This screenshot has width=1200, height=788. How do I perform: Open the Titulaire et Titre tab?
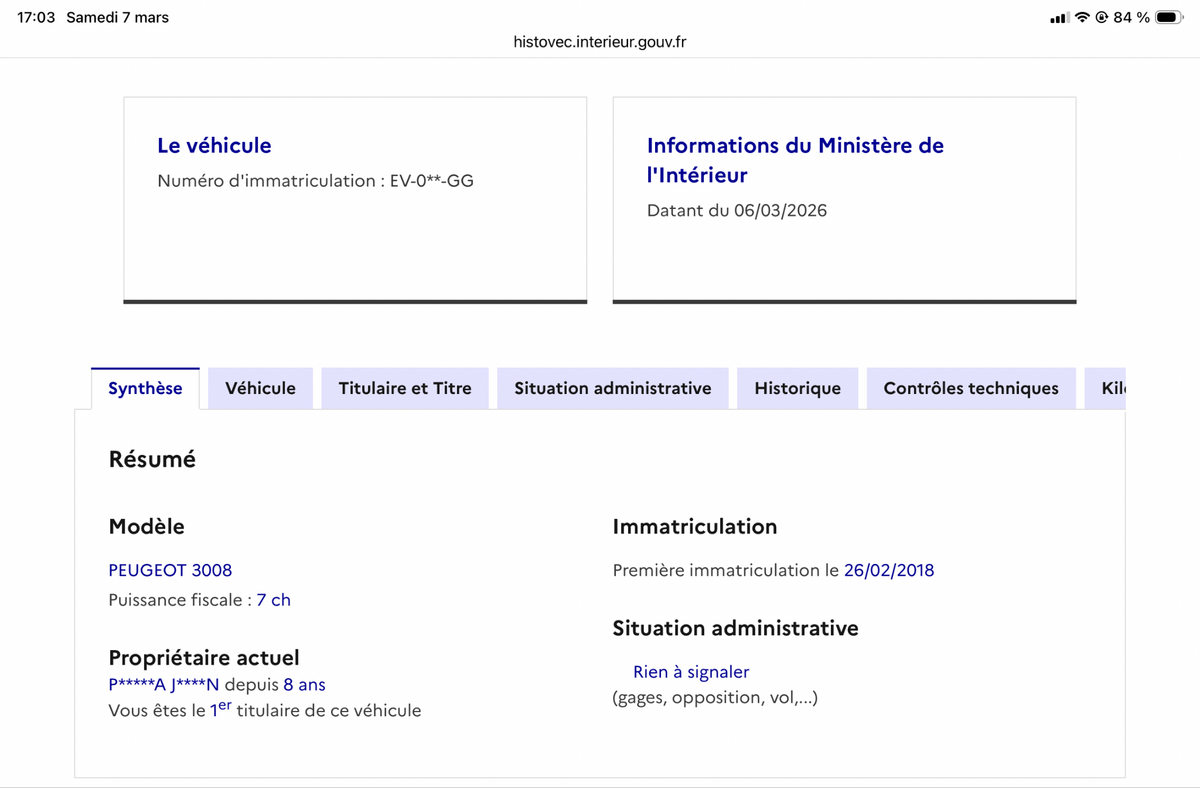(x=405, y=388)
